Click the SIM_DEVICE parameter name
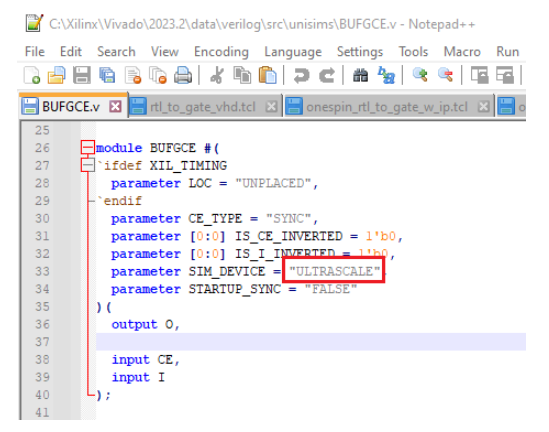Viewport: 549px width, 432px height. coord(227,271)
